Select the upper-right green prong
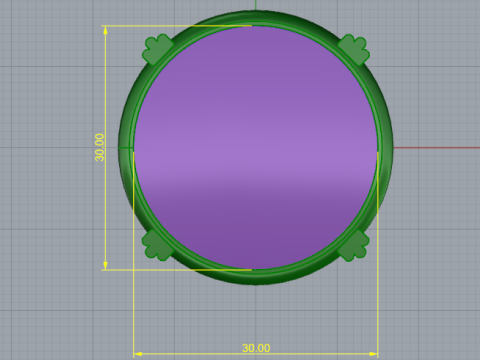 354,49
